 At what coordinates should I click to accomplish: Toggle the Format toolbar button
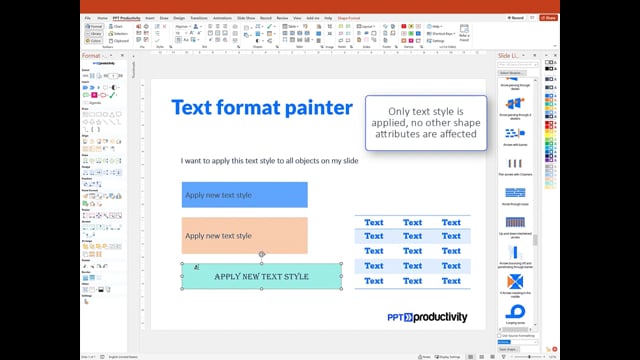[x=94, y=27]
